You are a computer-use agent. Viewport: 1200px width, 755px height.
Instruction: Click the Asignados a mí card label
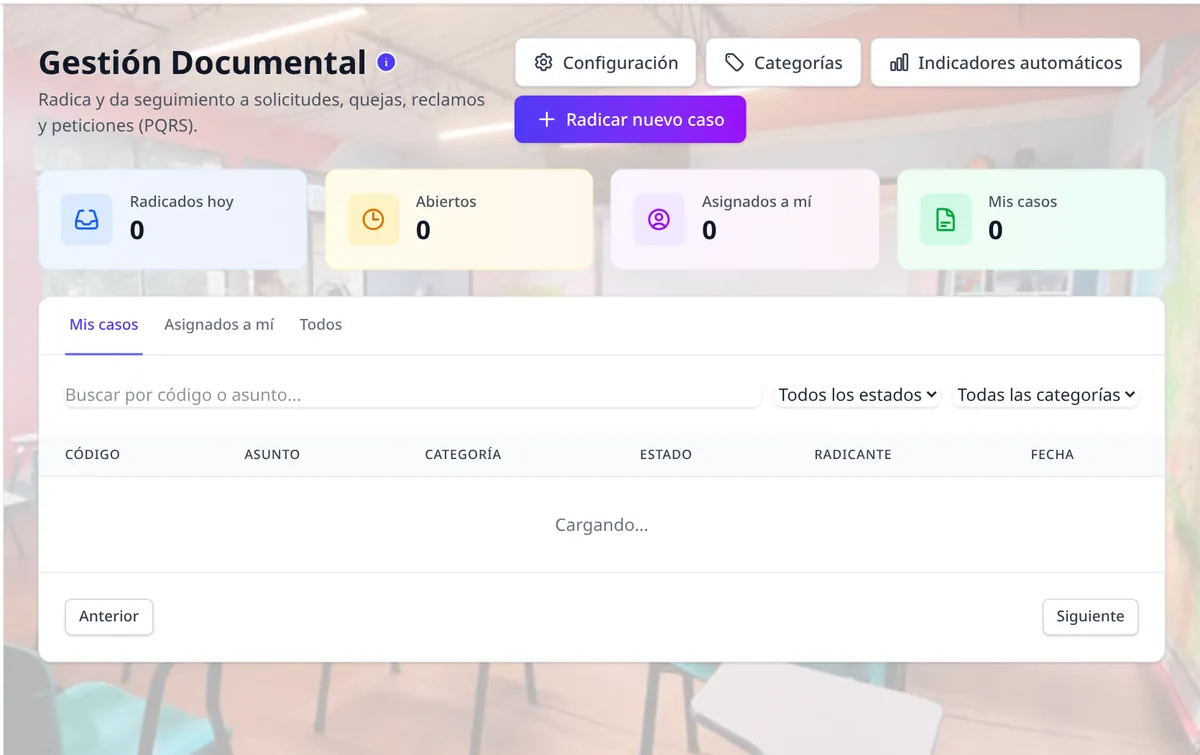[757, 201]
